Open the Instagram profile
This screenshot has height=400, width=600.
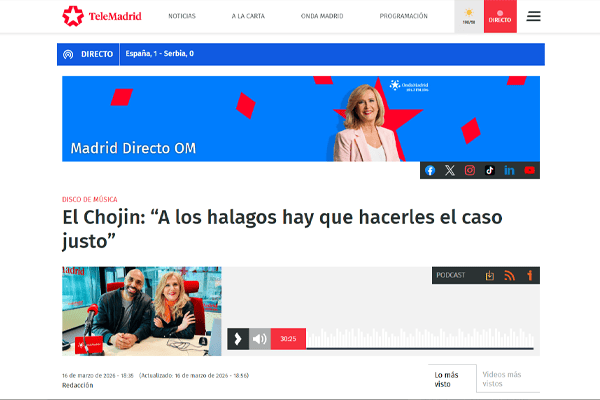(x=470, y=170)
